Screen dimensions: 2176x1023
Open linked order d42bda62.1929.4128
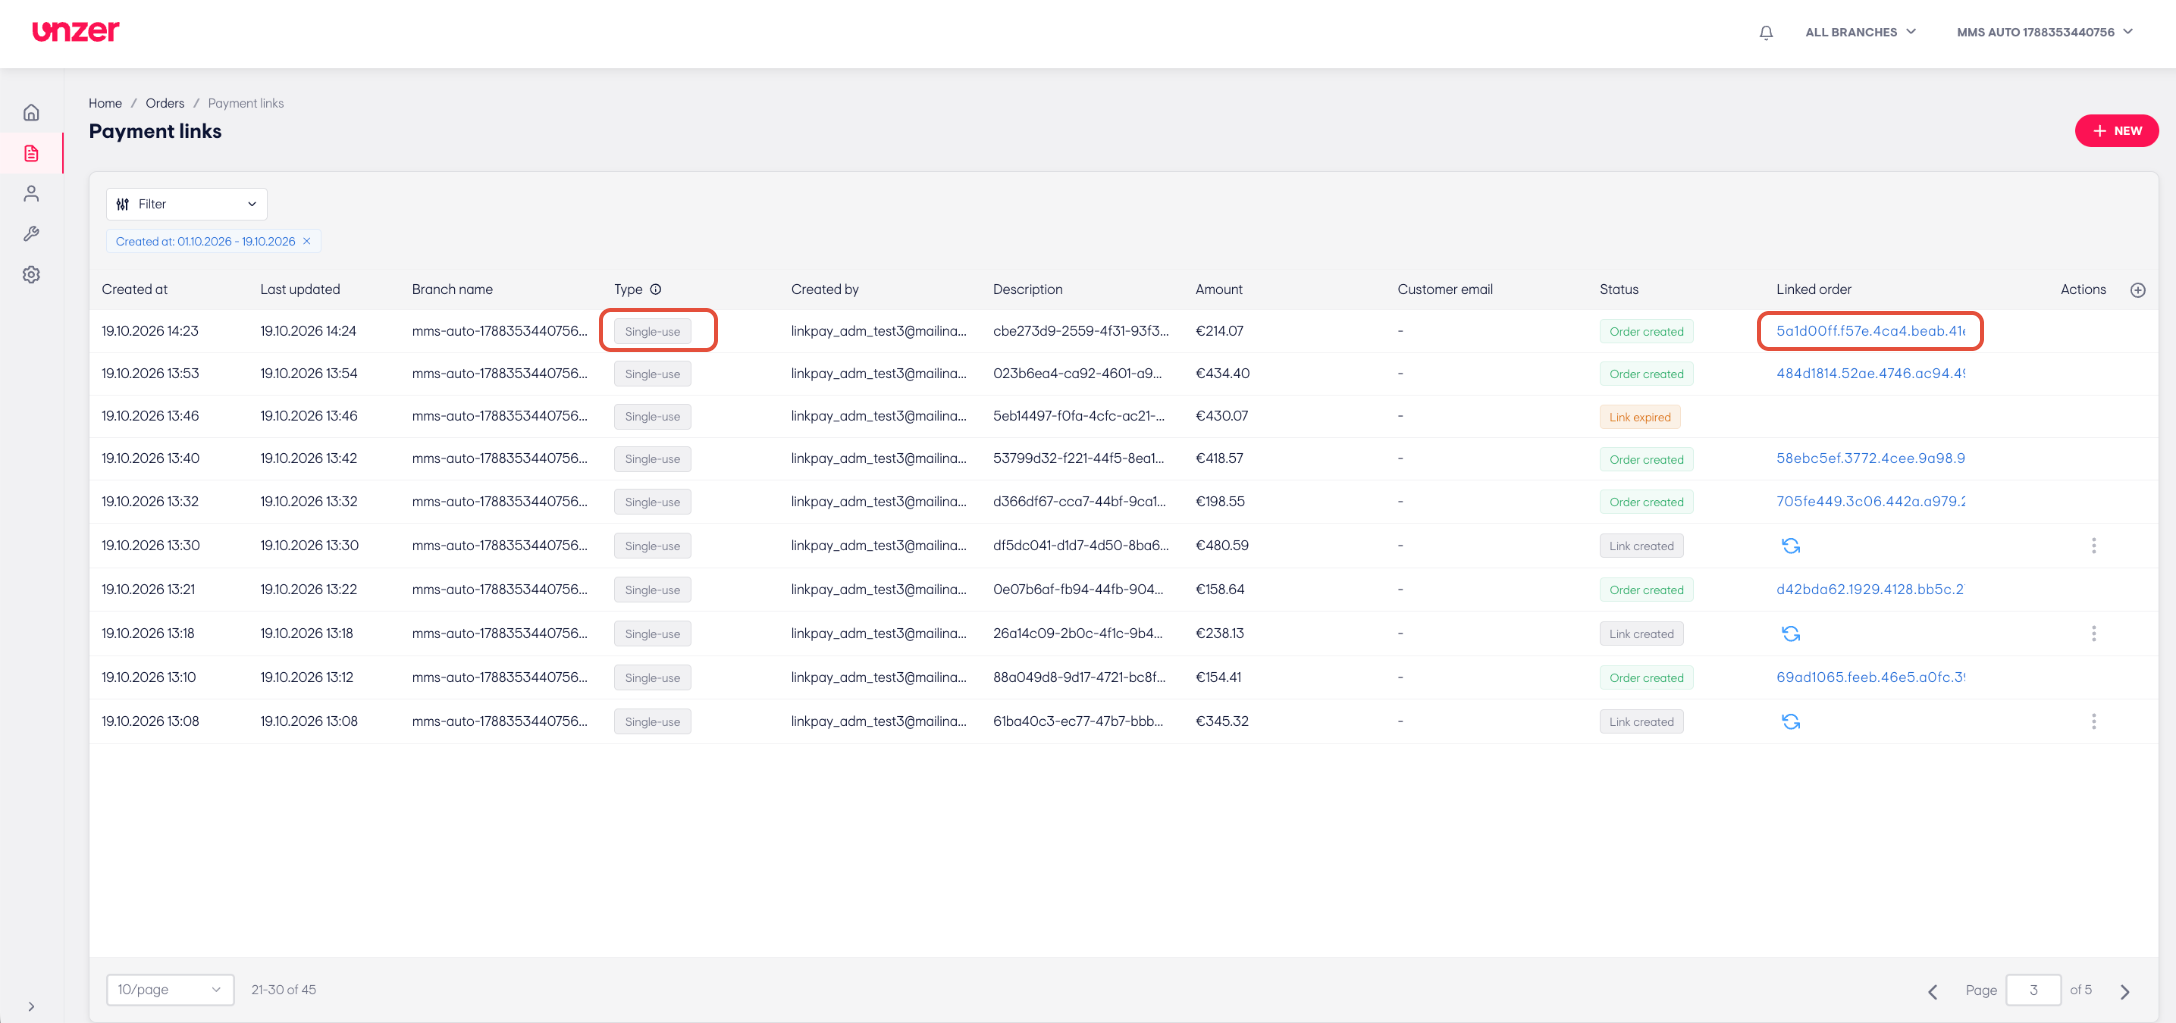[x=1870, y=589]
